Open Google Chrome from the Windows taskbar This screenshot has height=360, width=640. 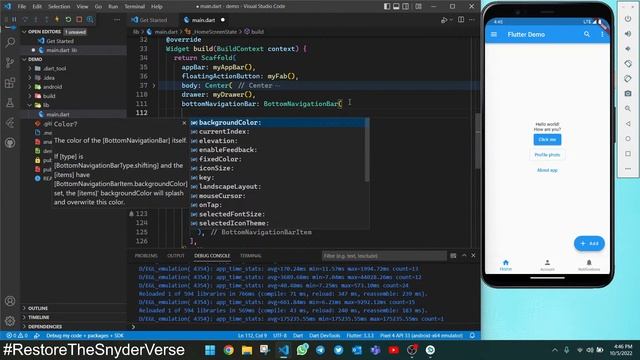click(x=229, y=350)
